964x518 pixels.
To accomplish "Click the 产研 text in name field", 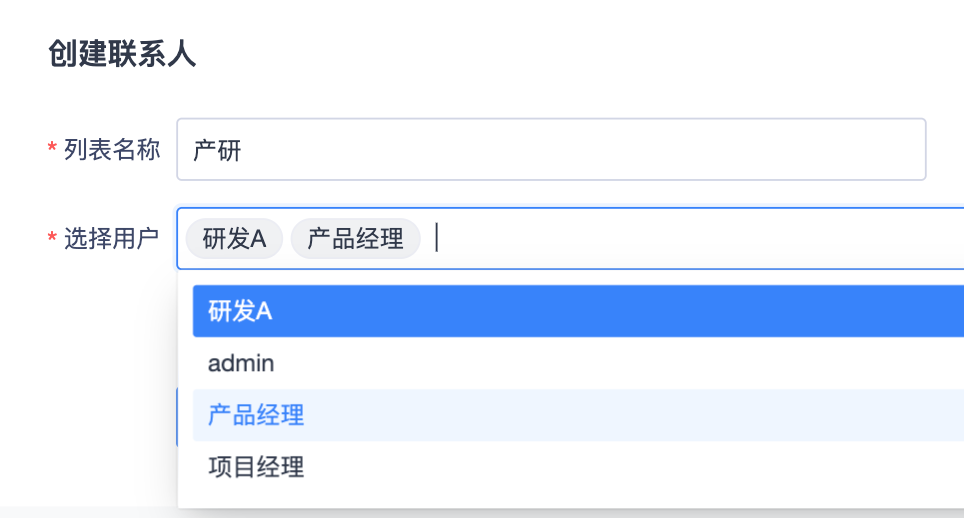I will pyautogui.click(x=217, y=150).
